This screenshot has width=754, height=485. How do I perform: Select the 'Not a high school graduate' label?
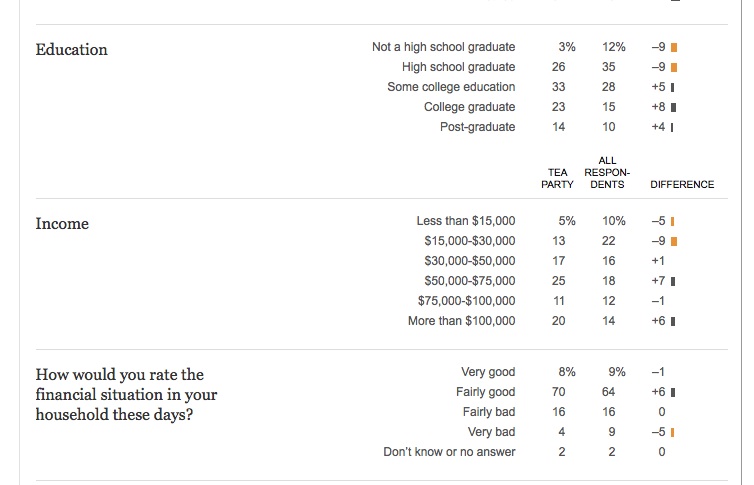pyautogui.click(x=443, y=47)
